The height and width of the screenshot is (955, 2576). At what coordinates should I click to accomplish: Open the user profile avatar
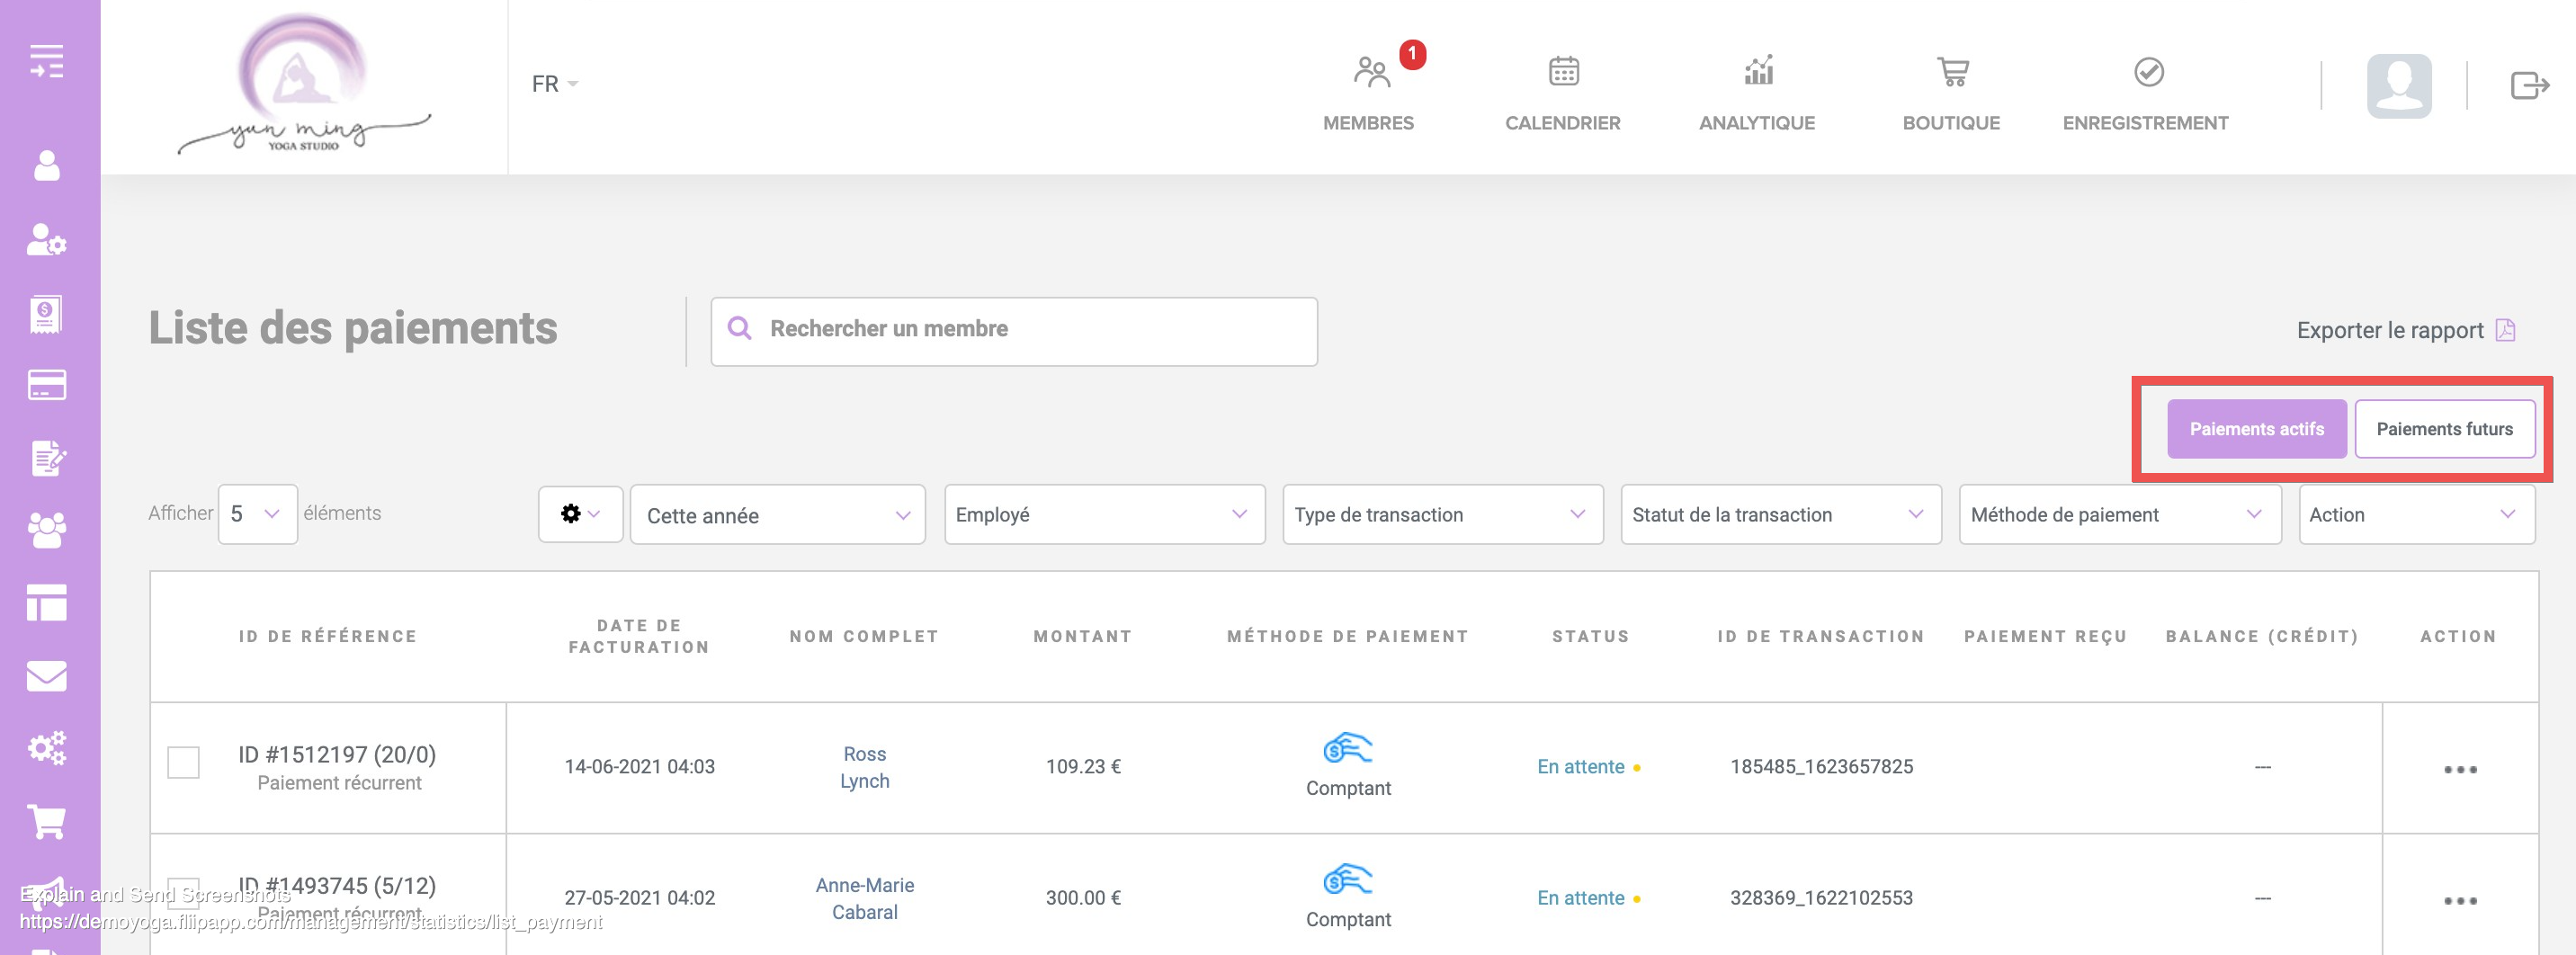(2398, 86)
